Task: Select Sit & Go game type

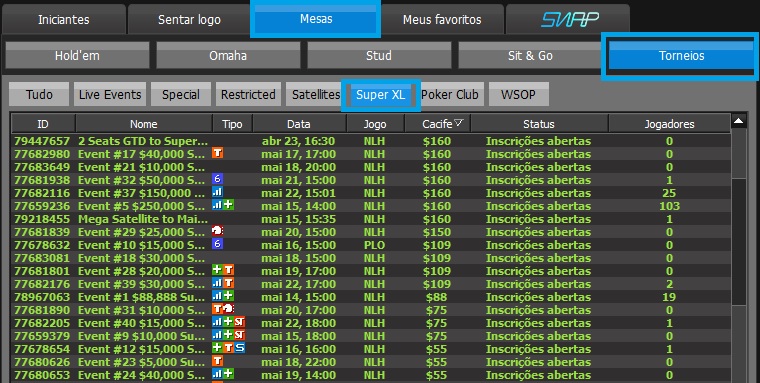Action: tap(530, 55)
